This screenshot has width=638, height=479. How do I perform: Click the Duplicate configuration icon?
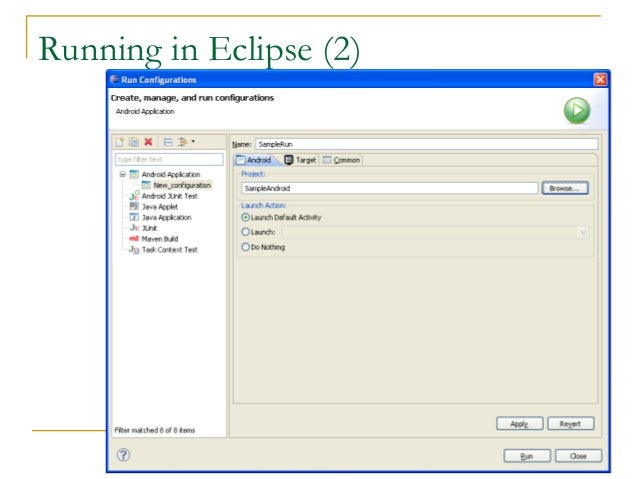click(133, 142)
